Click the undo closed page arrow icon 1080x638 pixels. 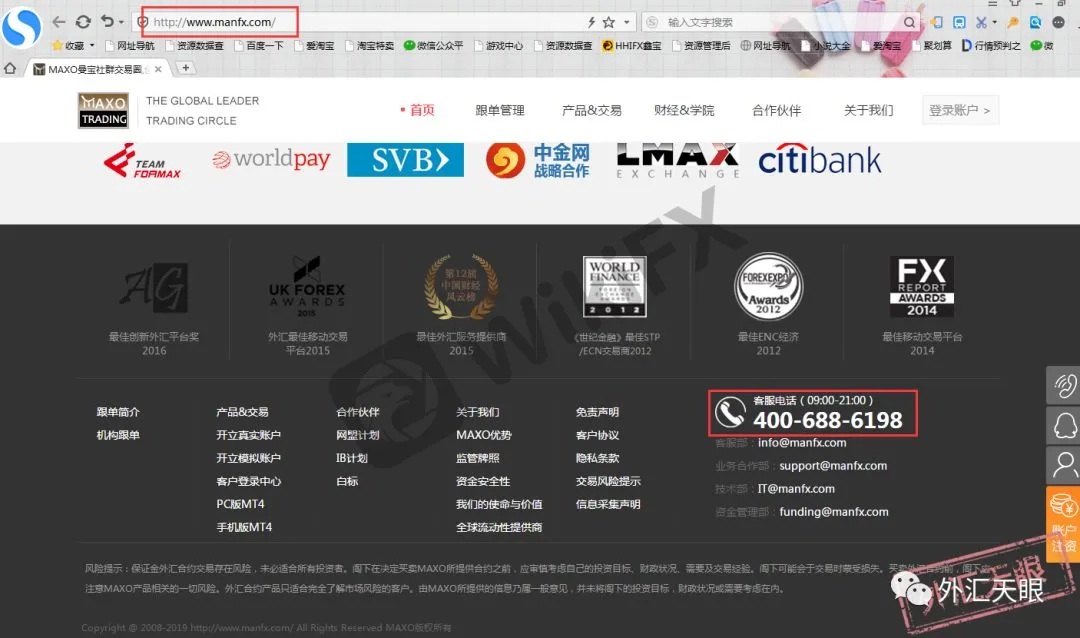(x=107, y=21)
